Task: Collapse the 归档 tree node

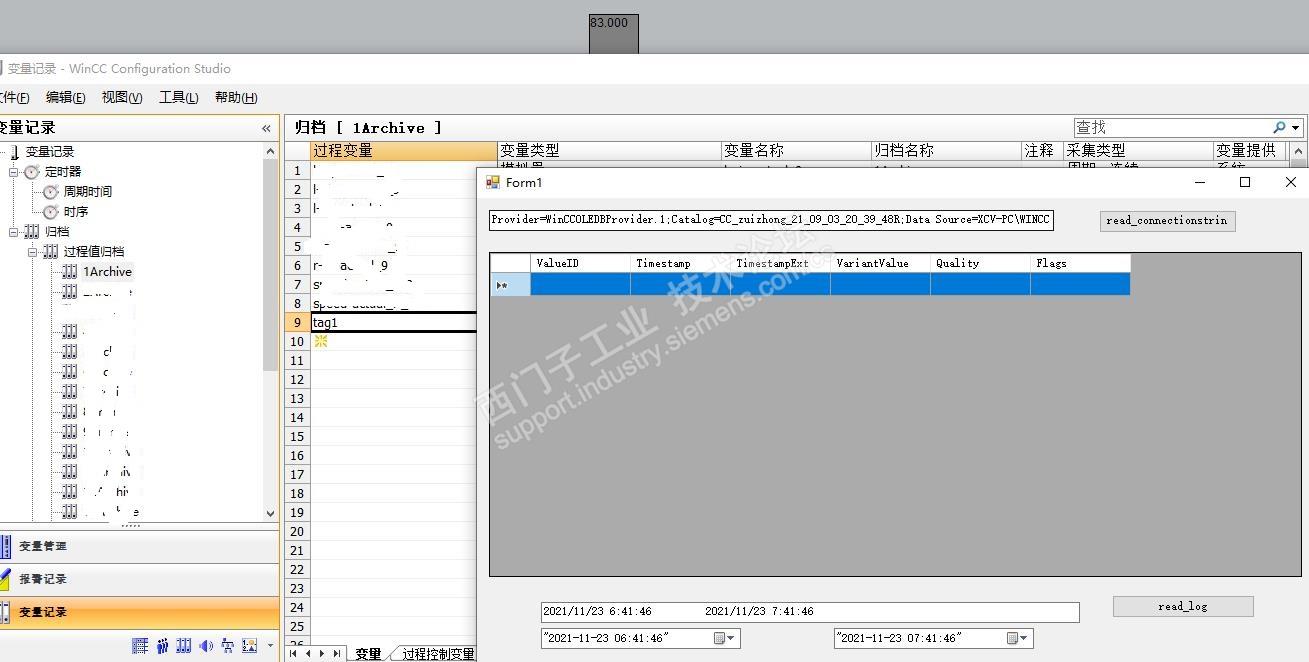Action: tap(14, 232)
